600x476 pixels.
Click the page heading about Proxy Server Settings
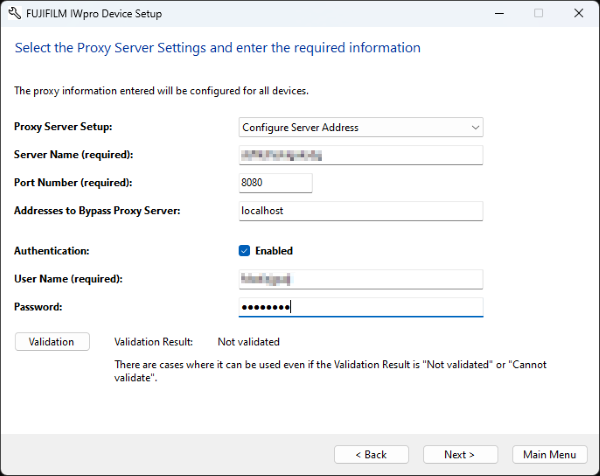[x=217, y=48]
